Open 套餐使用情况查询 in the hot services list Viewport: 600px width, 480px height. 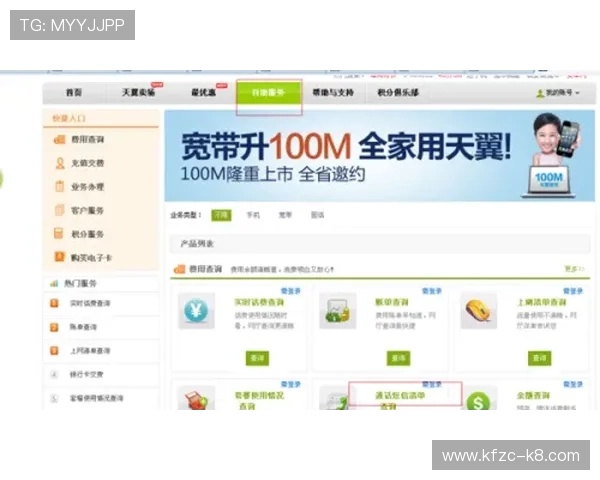click(96, 398)
